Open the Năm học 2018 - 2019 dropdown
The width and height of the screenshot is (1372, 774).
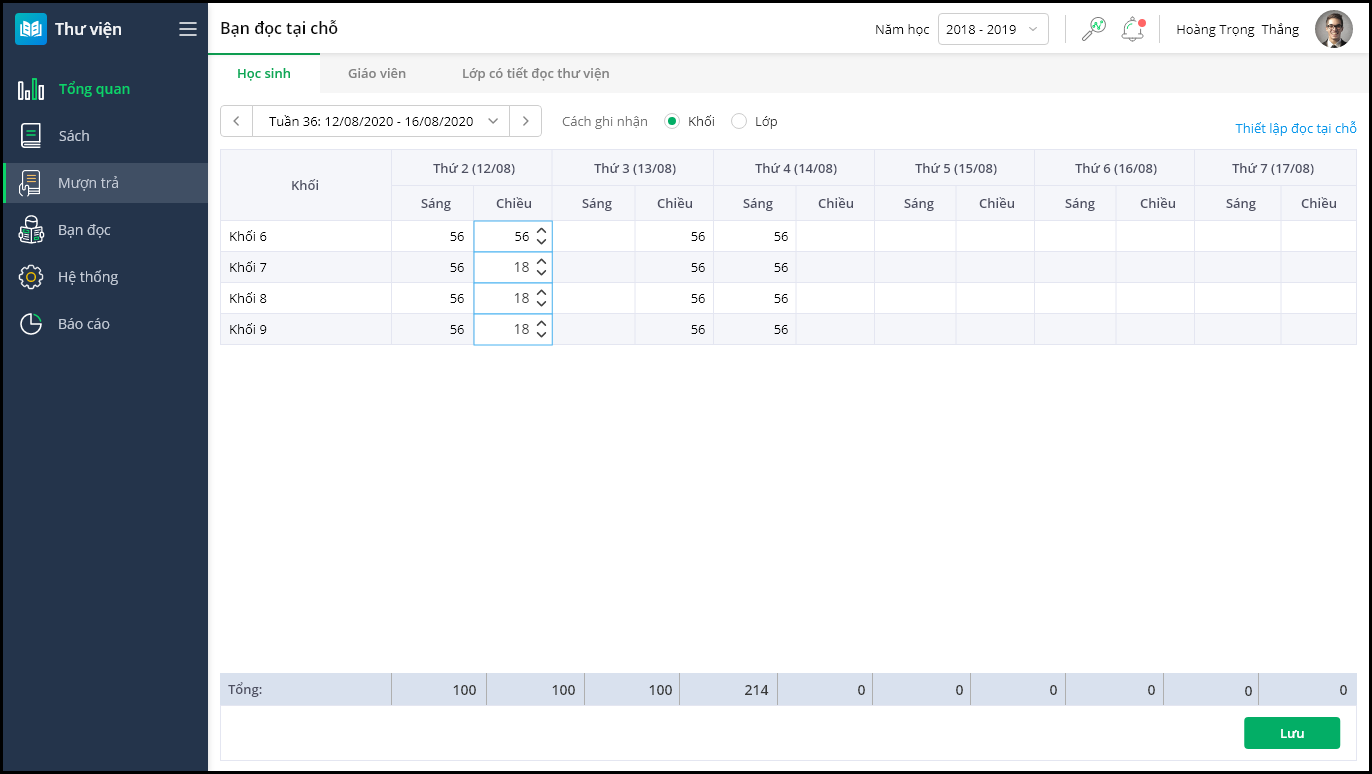[992, 29]
